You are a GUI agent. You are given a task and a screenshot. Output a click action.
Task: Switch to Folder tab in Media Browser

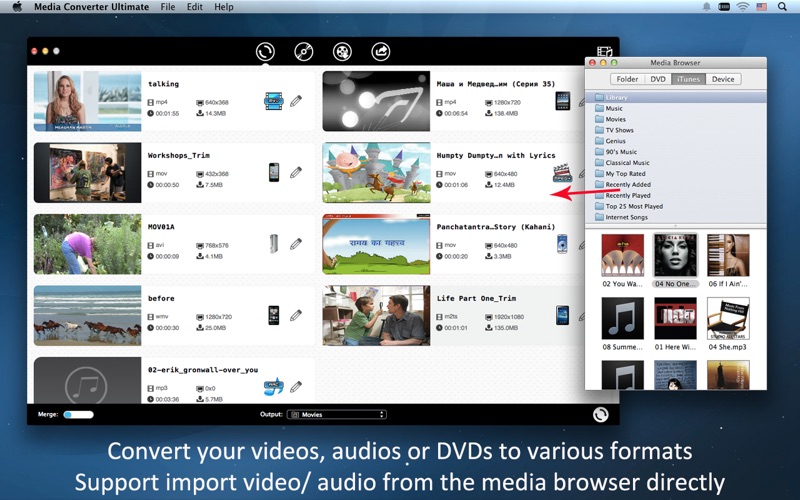point(627,79)
